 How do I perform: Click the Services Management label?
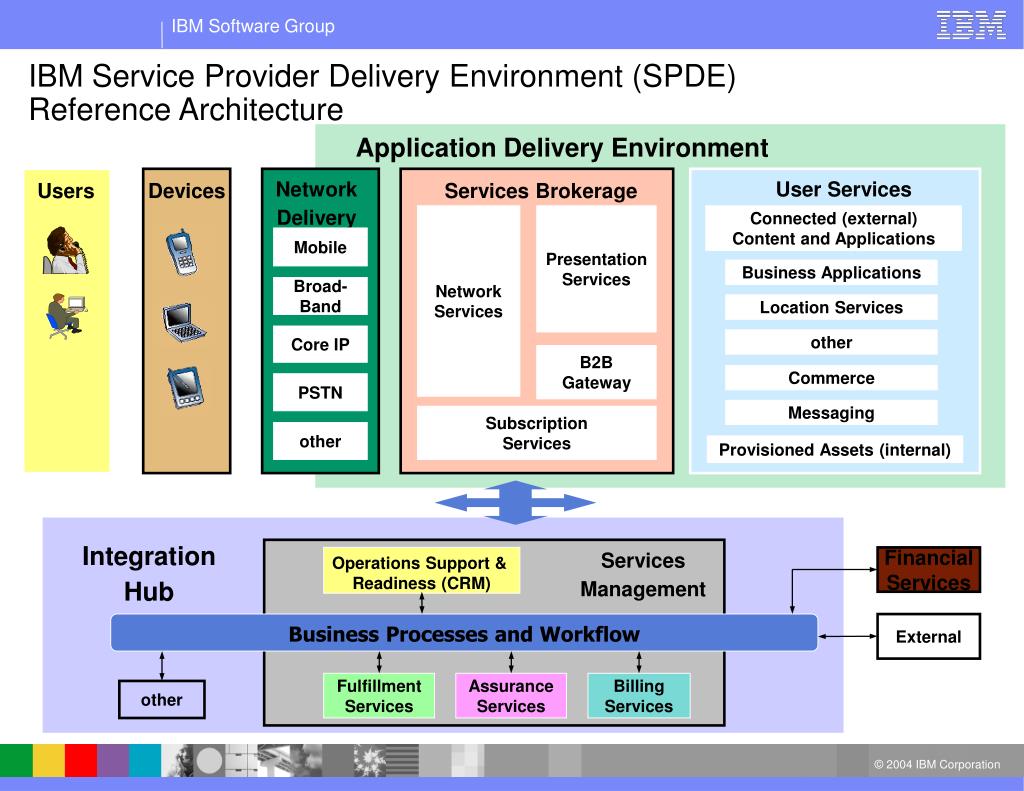coord(643,574)
